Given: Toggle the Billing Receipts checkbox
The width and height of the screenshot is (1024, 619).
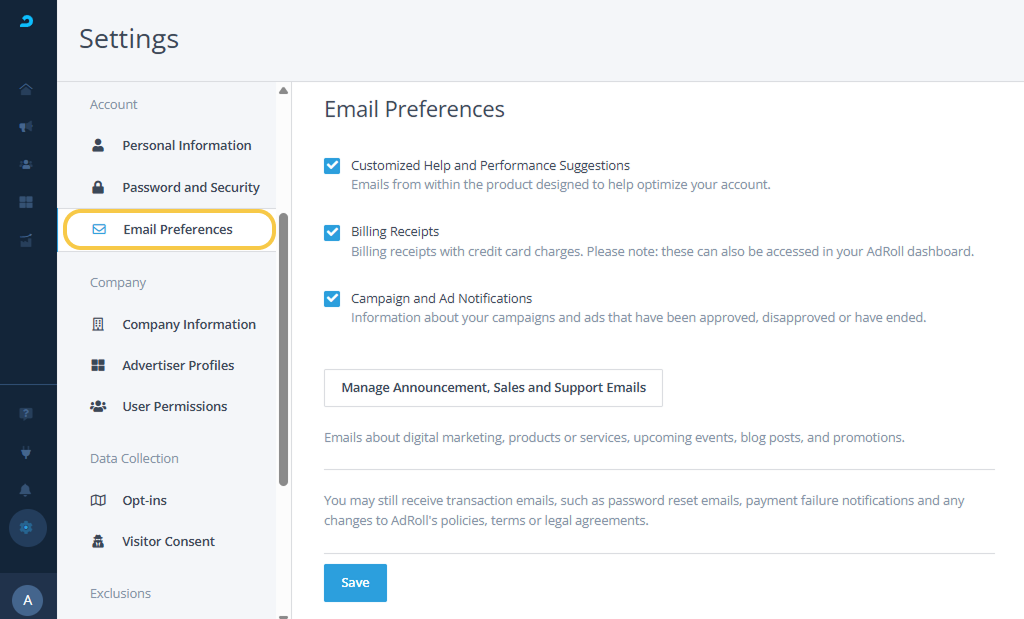Looking at the screenshot, I should point(332,232).
